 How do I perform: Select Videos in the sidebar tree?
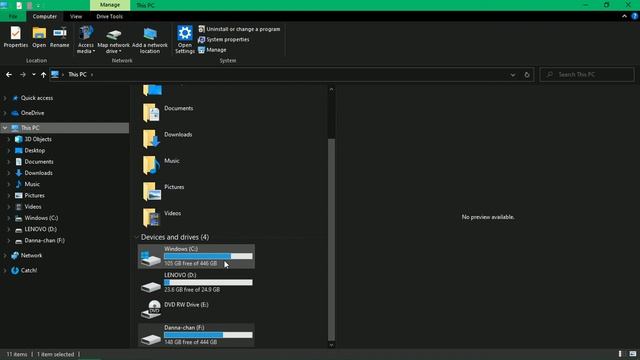coord(33,207)
